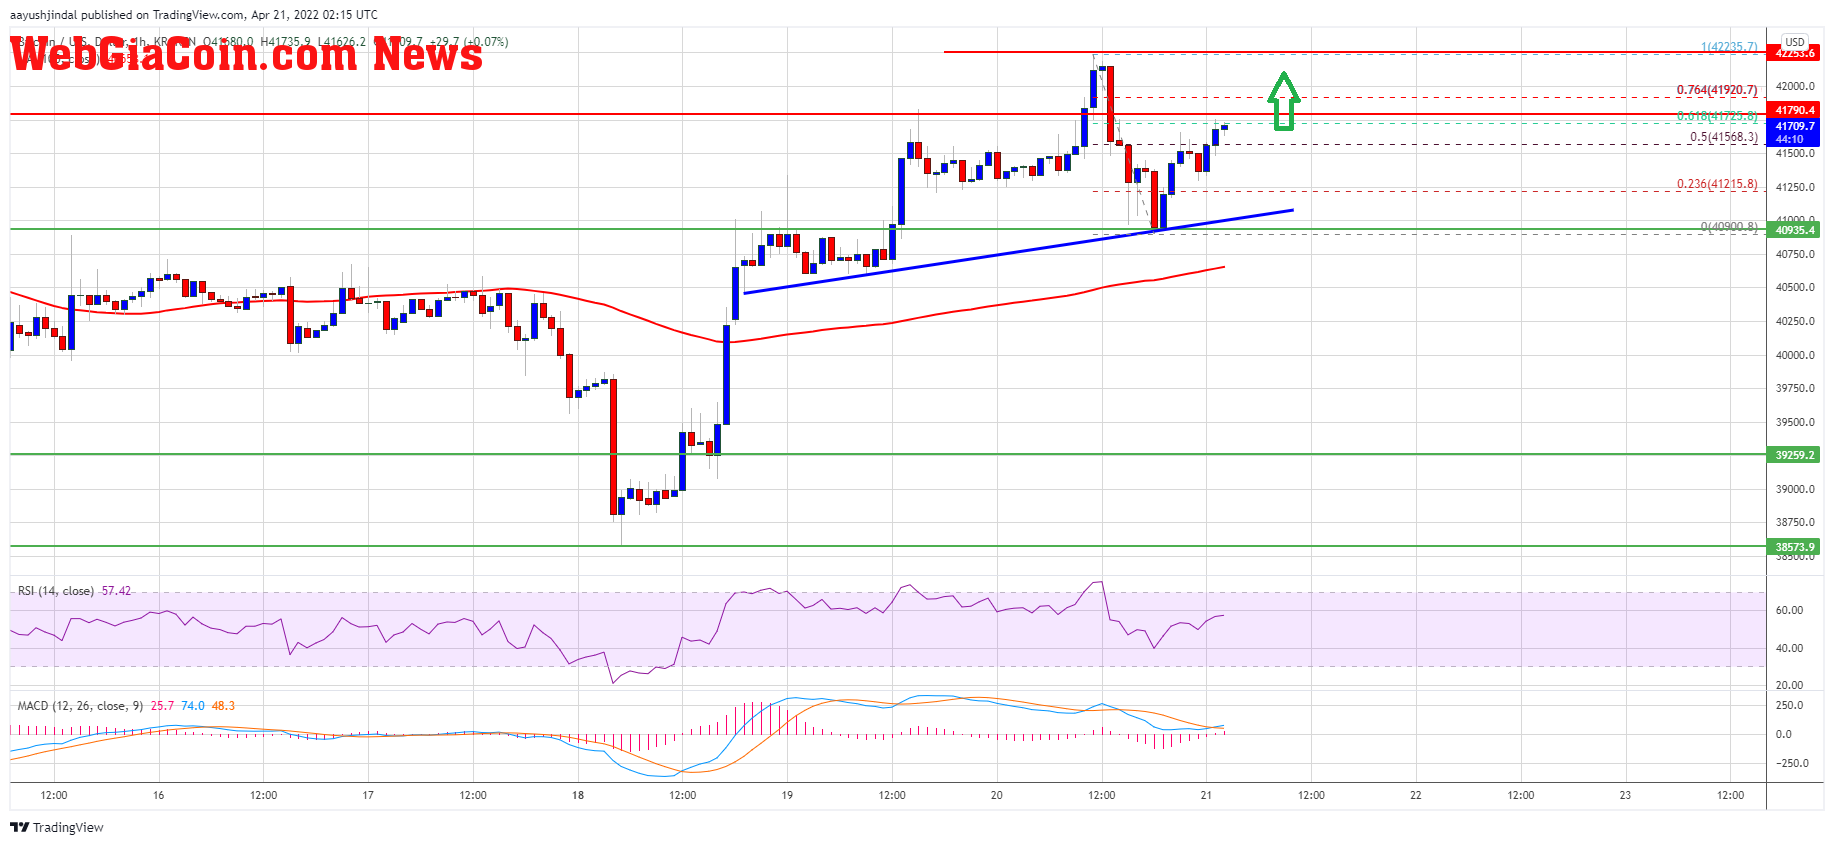1834x845 pixels.
Task: Click the Fibonacci label 0.764(41920.7)
Action: (1717, 90)
